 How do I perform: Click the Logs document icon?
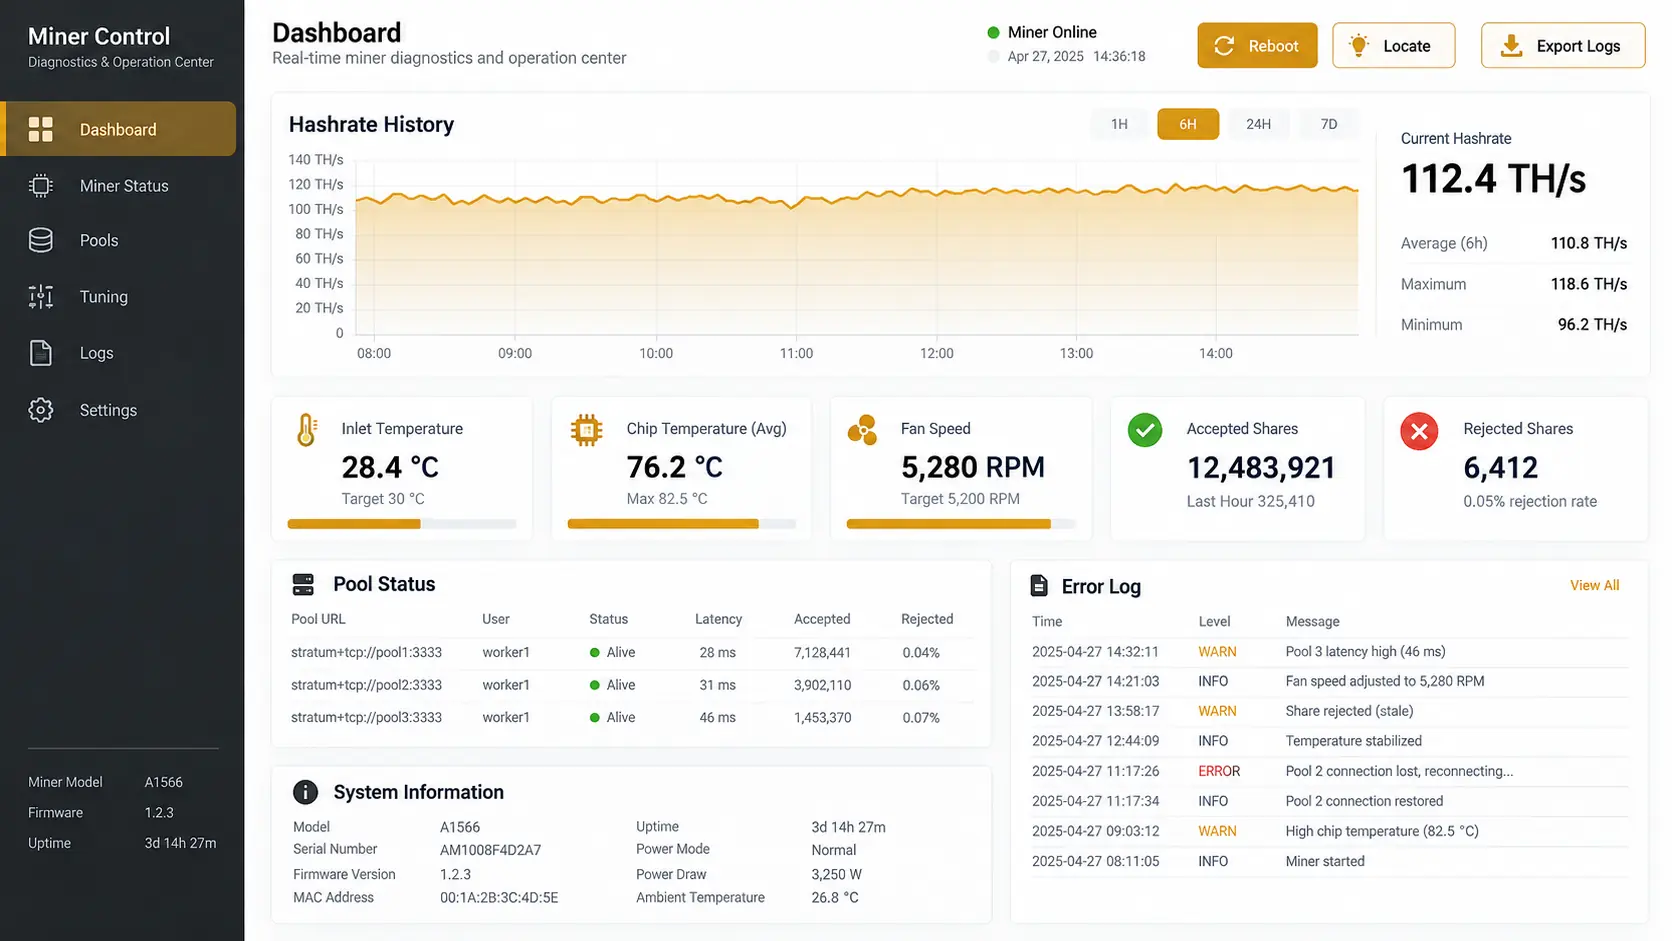click(x=41, y=353)
